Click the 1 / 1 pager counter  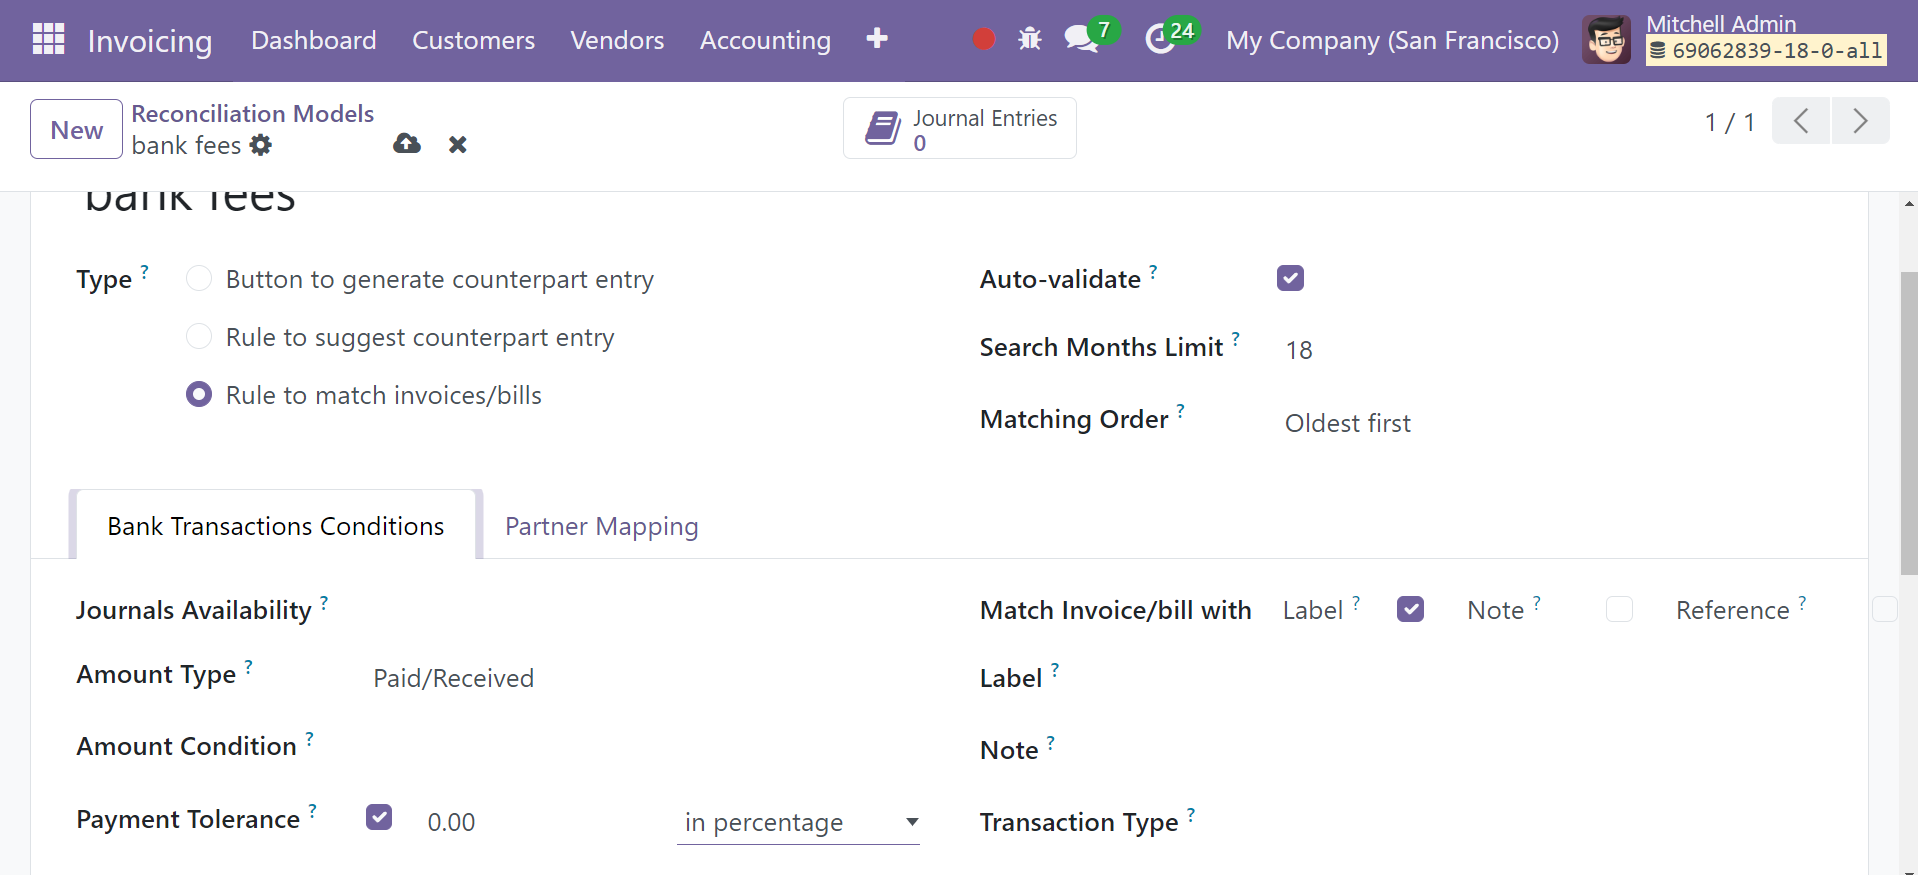1730,122
